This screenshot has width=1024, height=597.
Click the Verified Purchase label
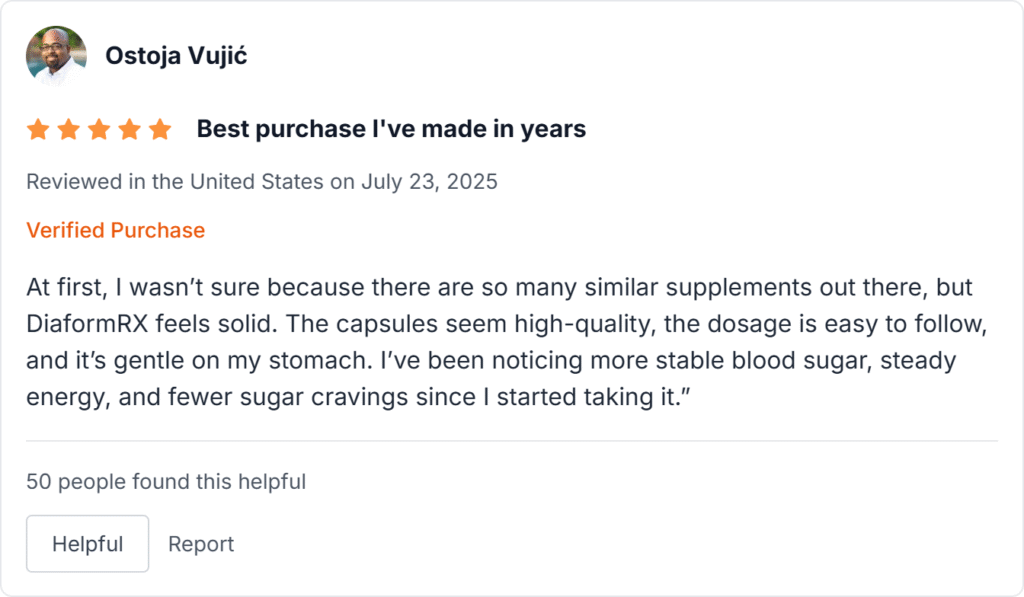[x=115, y=230]
